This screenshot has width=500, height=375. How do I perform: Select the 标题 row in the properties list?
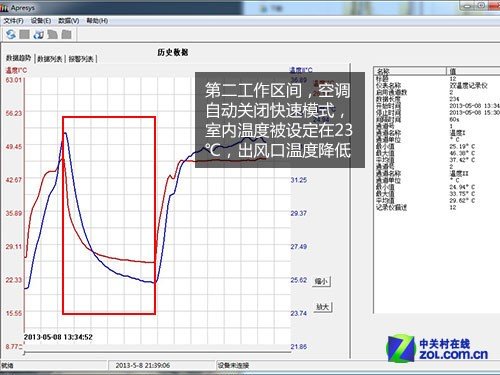(437, 79)
